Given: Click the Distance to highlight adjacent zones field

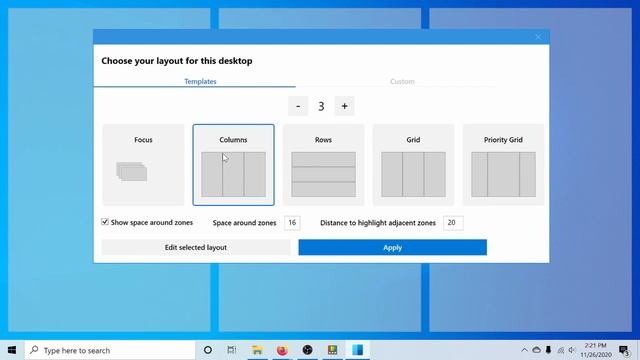Looking at the screenshot, I should tap(453, 223).
